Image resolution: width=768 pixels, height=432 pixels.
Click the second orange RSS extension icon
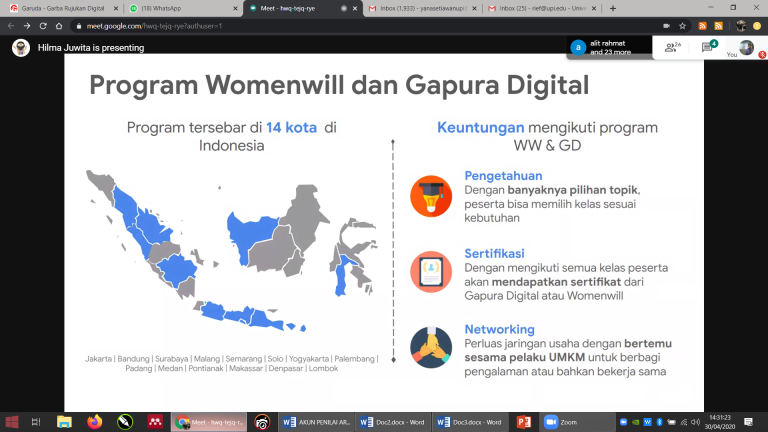click(719, 26)
